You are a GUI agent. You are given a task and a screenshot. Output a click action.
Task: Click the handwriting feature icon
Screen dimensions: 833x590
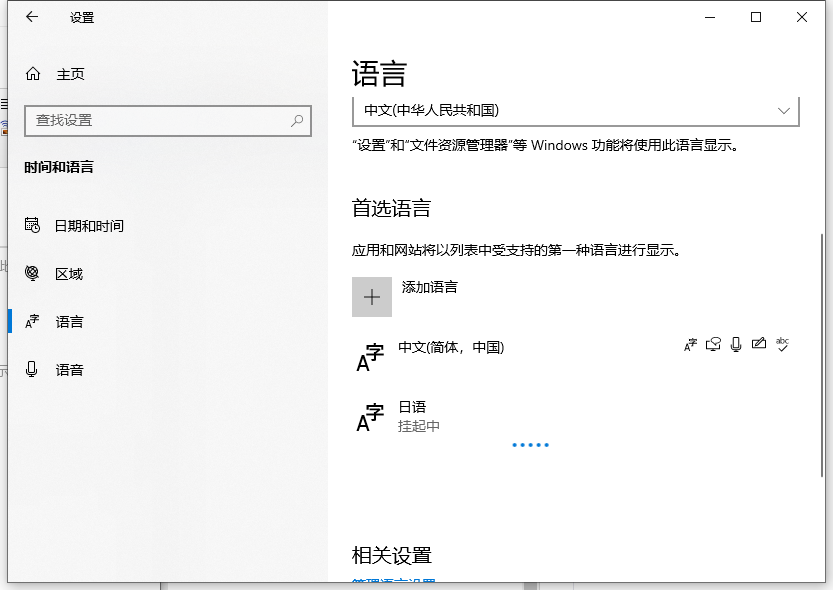tap(759, 344)
